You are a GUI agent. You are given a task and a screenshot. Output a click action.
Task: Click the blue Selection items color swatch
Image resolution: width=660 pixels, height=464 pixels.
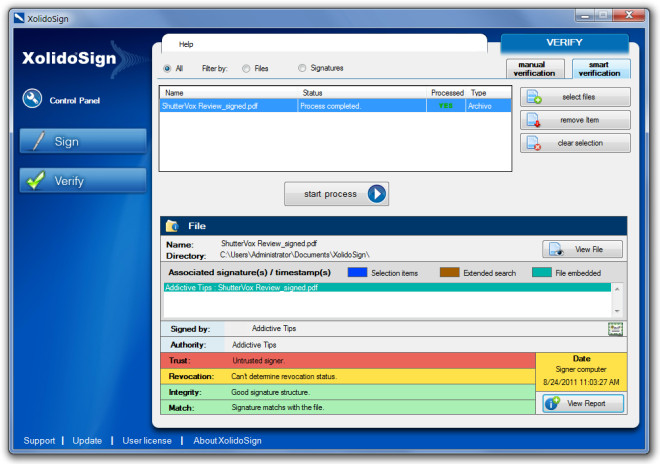click(357, 272)
